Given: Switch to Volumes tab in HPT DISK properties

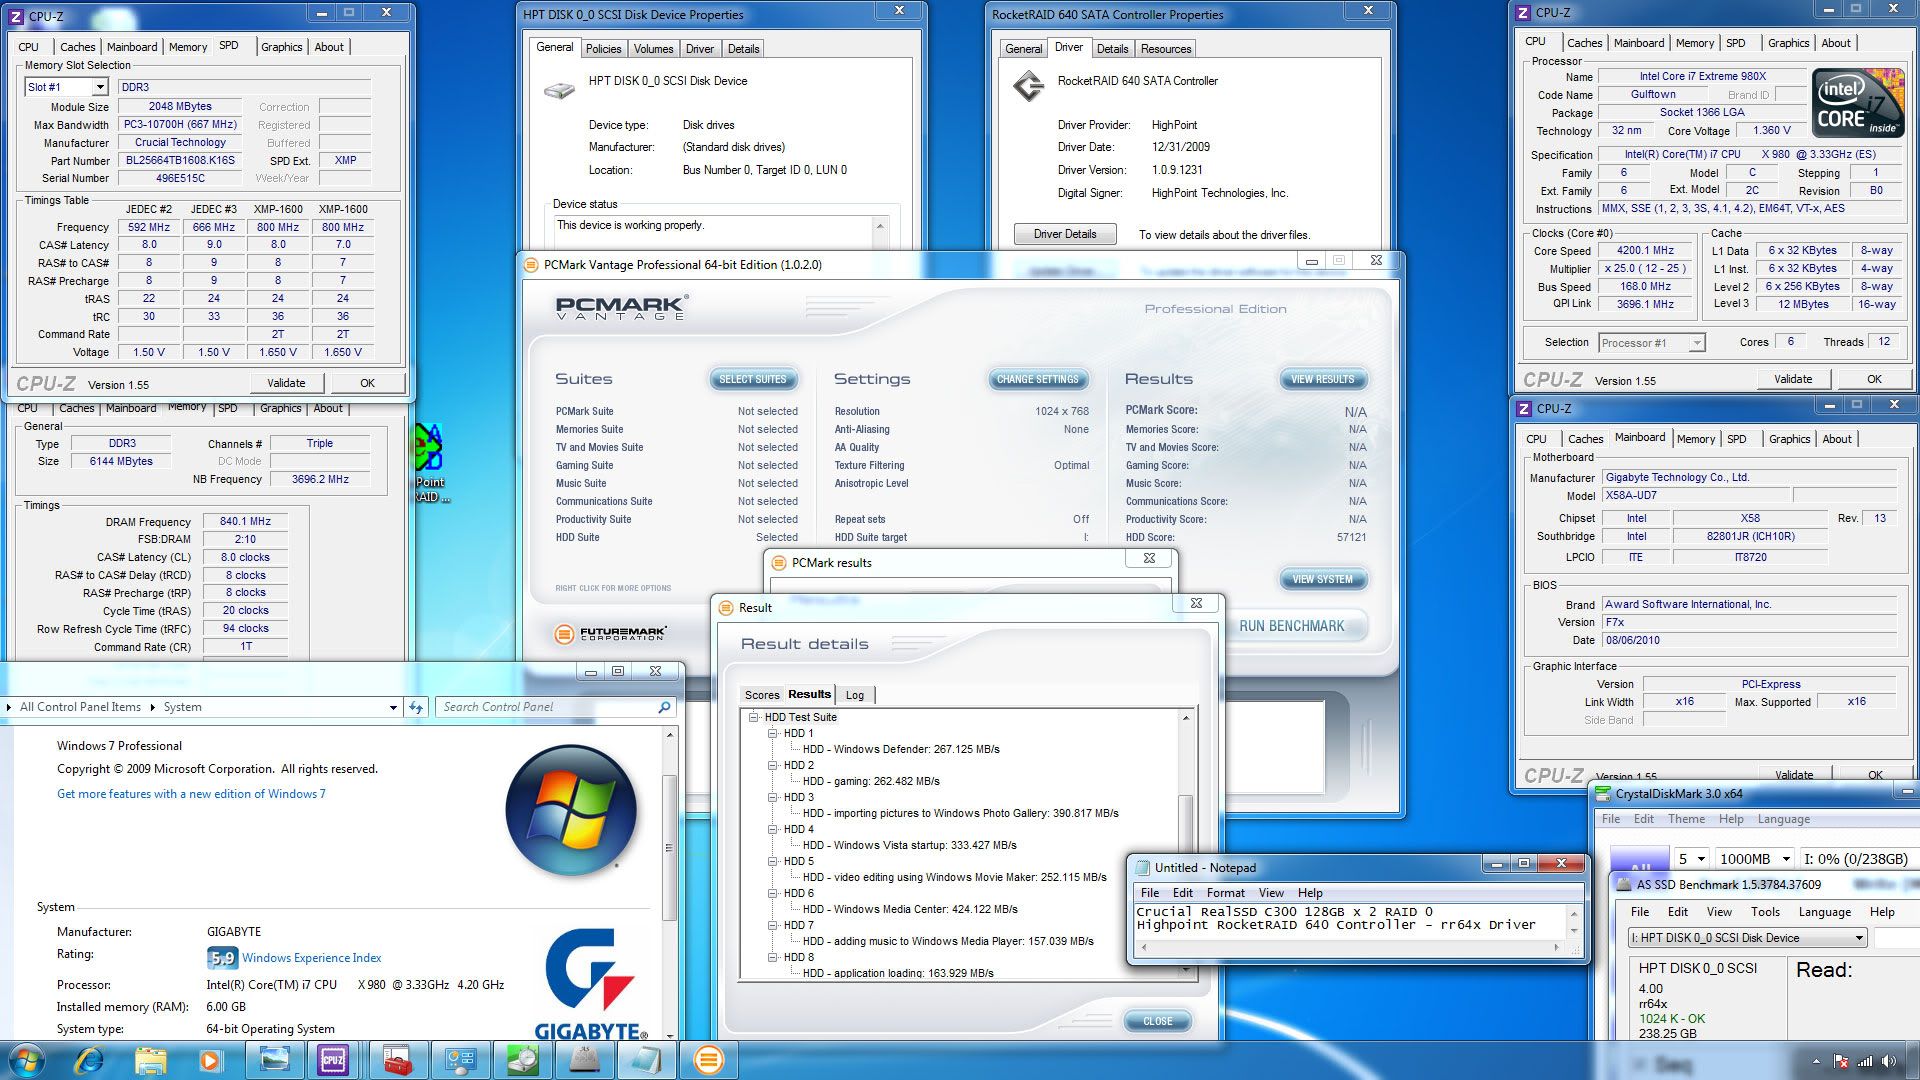Looking at the screenshot, I should click(x=653, y=49).
